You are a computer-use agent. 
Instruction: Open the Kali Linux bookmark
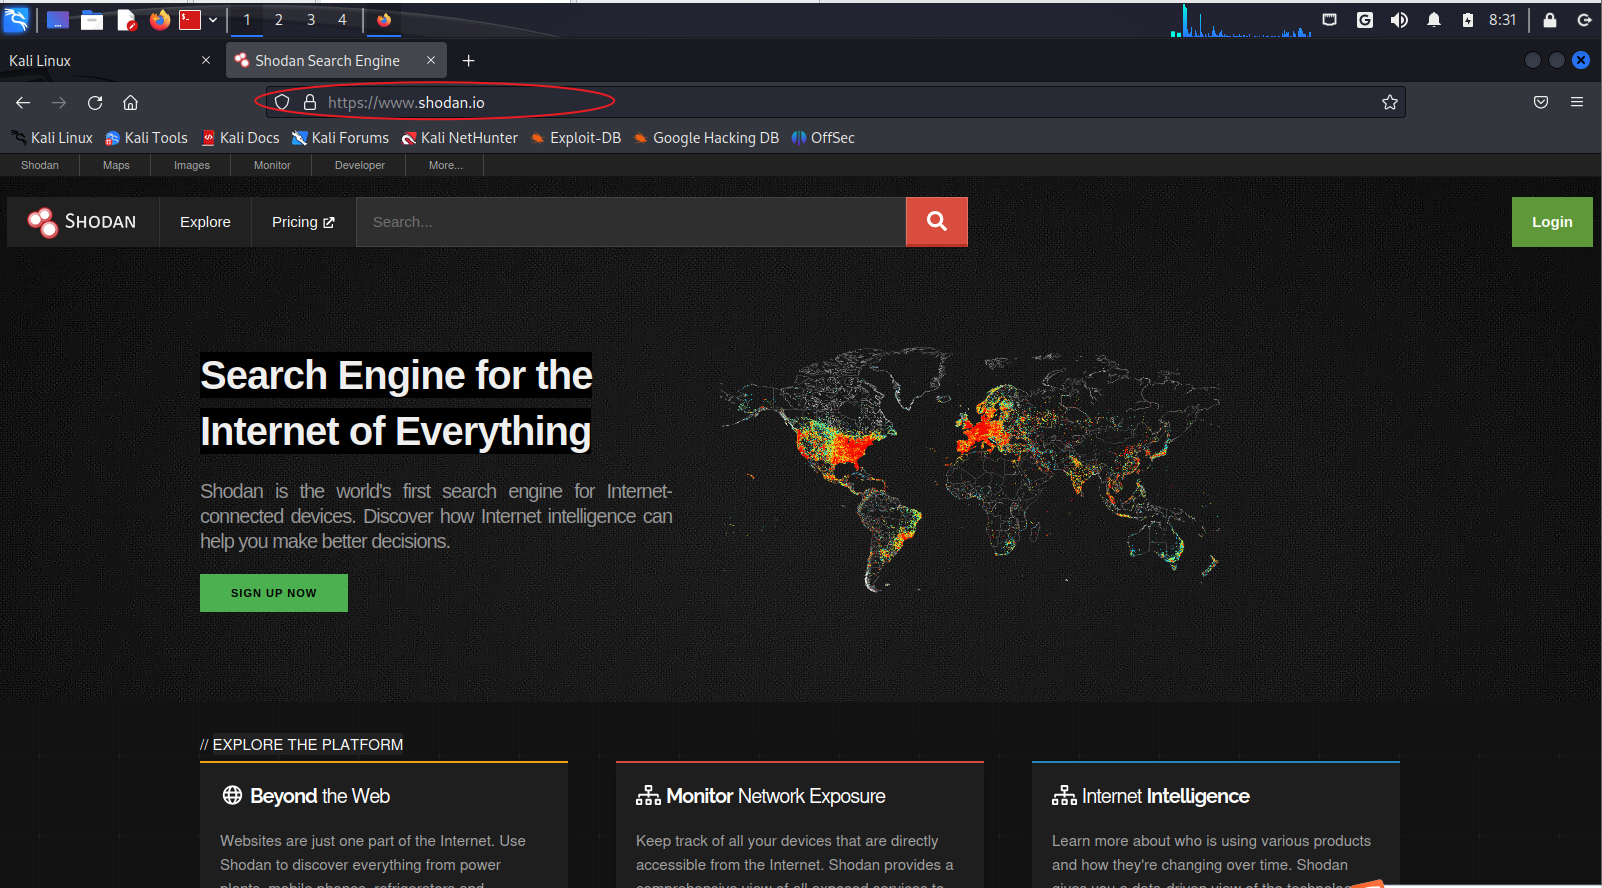[x=52, y=138]
